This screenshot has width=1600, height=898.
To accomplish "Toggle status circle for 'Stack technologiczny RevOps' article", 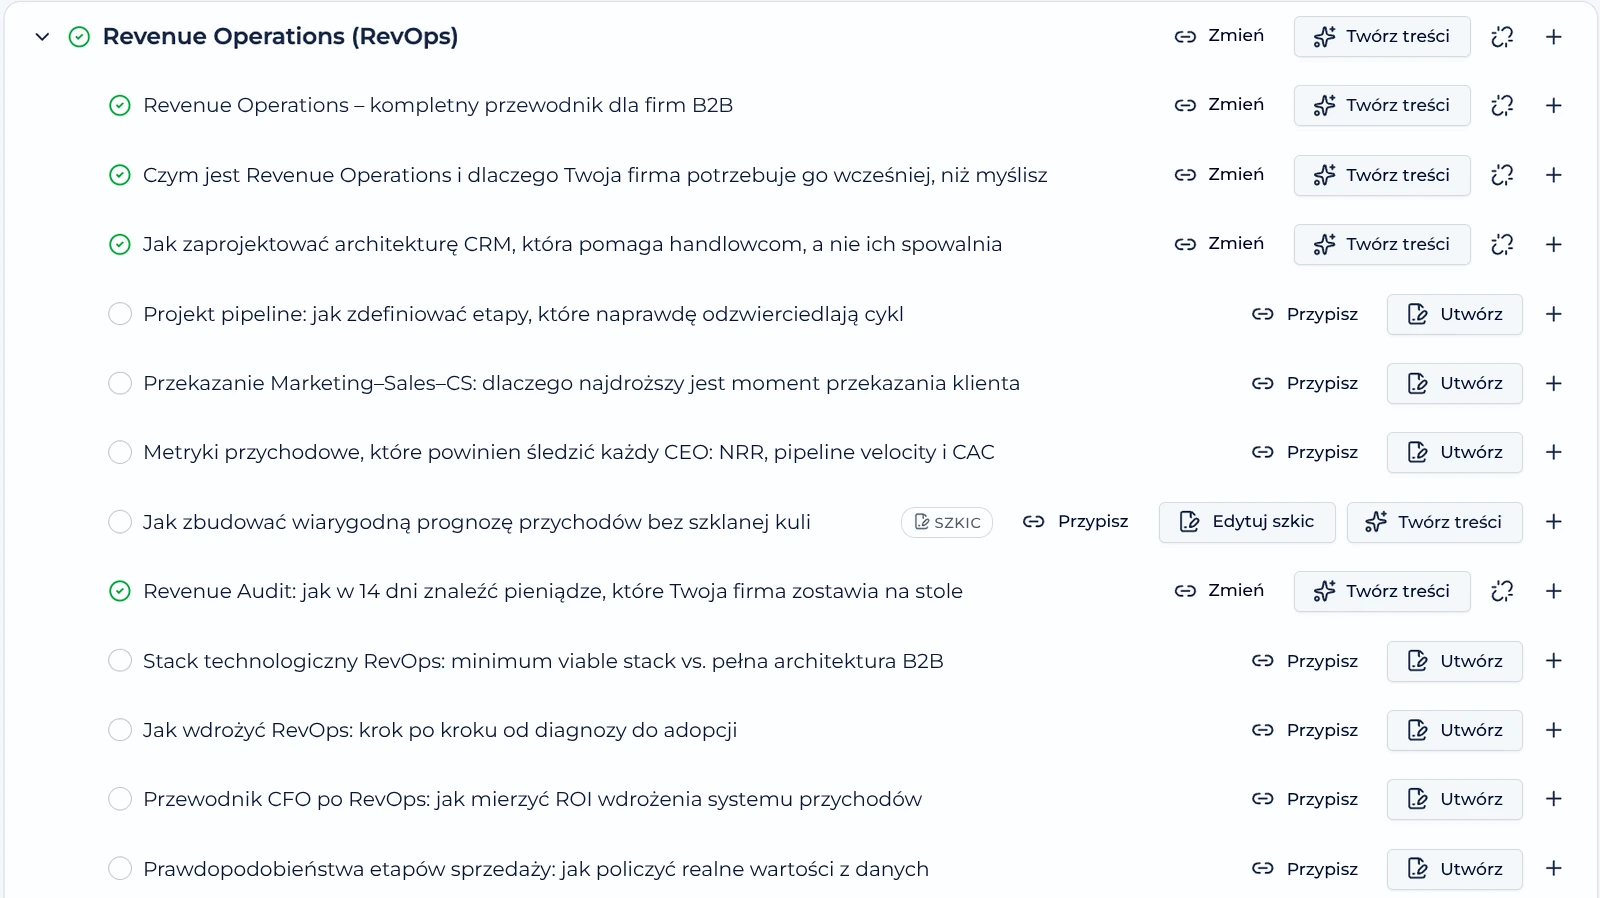I will [120, 661].
